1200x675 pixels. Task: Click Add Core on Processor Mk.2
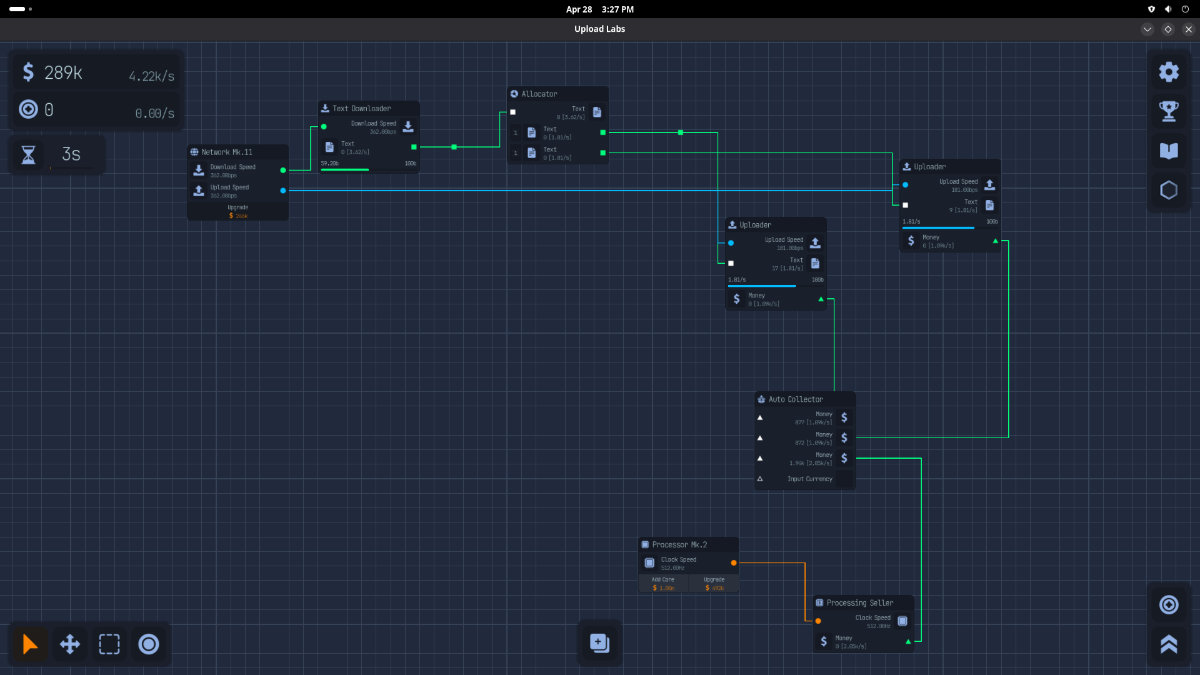tap(664, 584)
